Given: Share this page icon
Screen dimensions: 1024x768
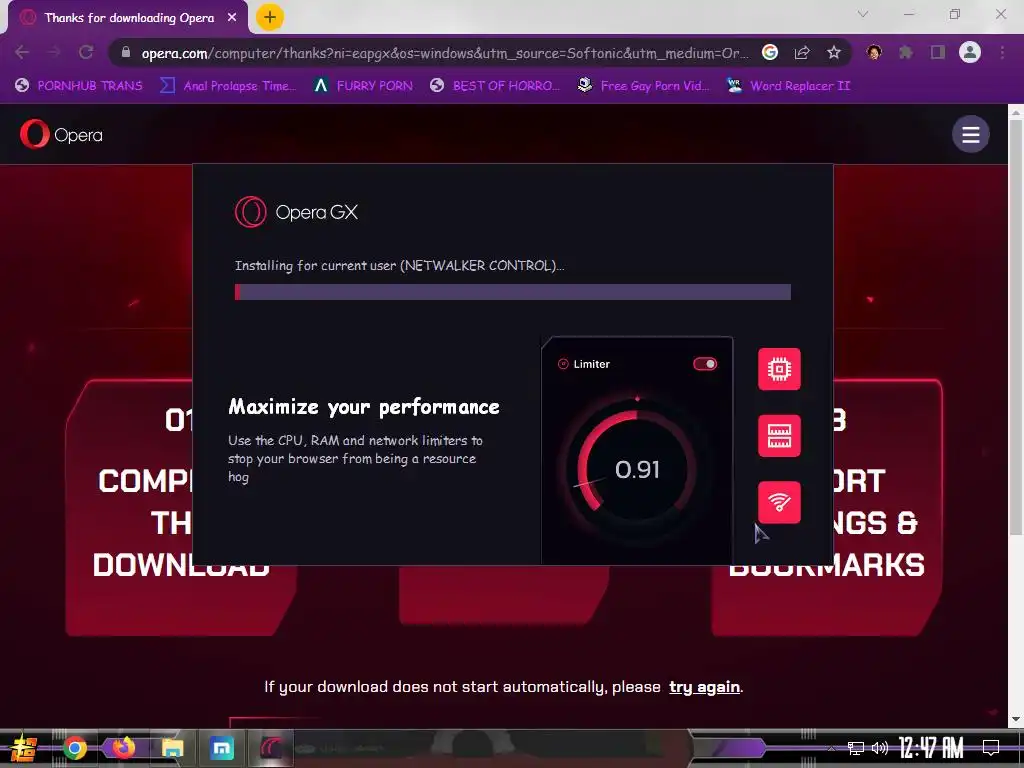Looking at the screenshot, I should [x=802, y=52].
